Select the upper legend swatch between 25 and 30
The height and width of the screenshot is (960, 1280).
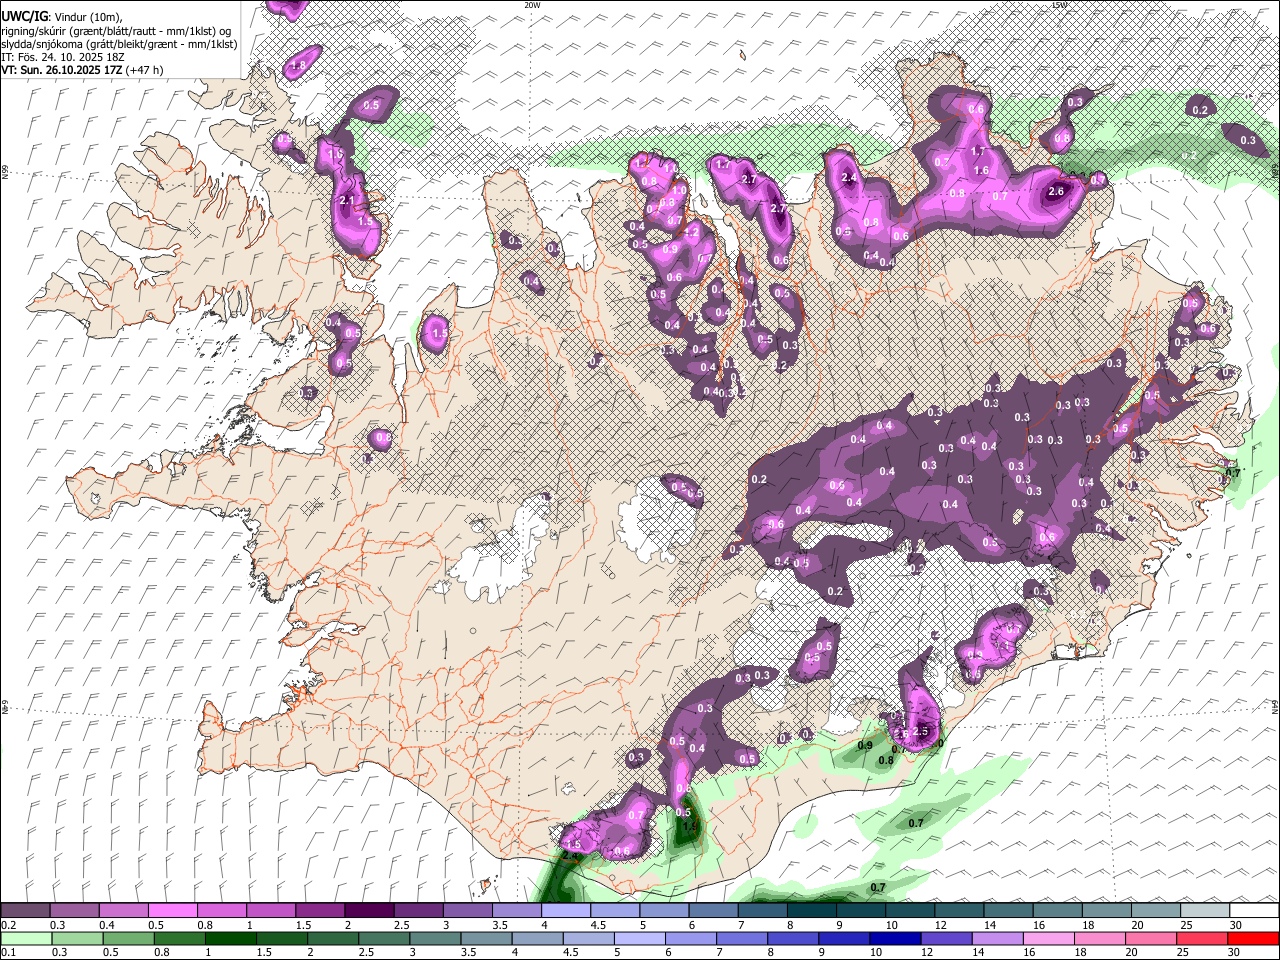click(1206, 911)
